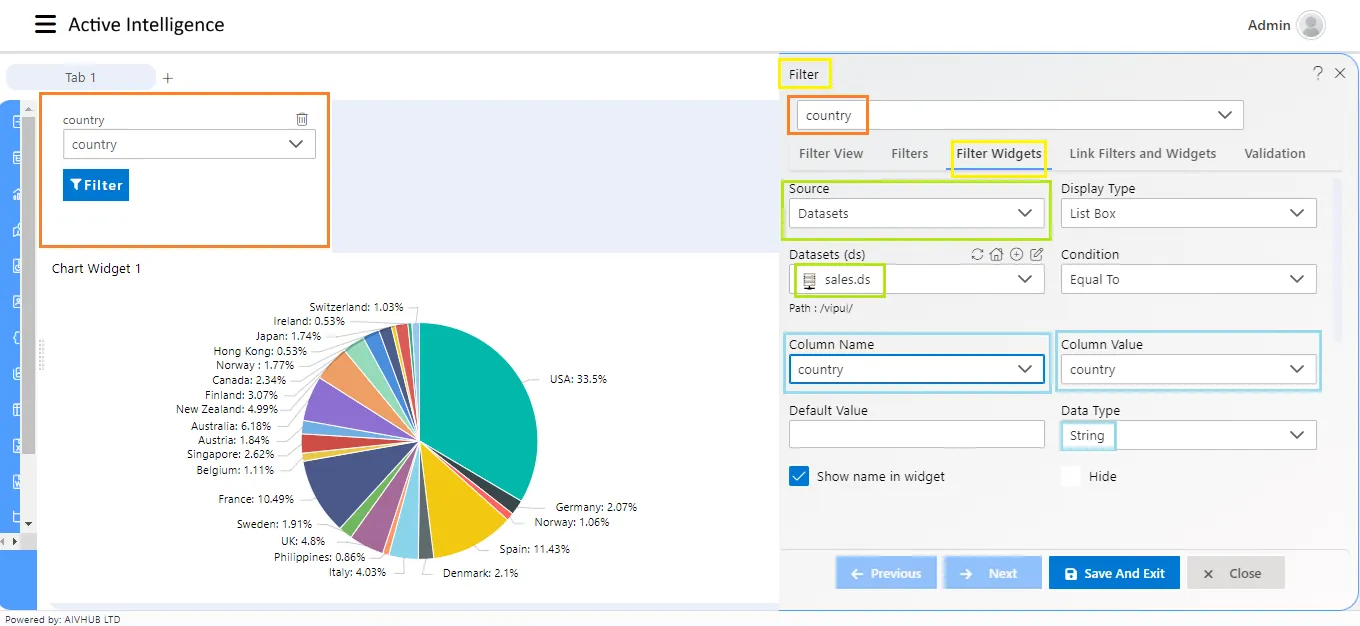Delete the country filter using trash icon
The height and width of the screenshot is (626, 1360).
[302, 119]
